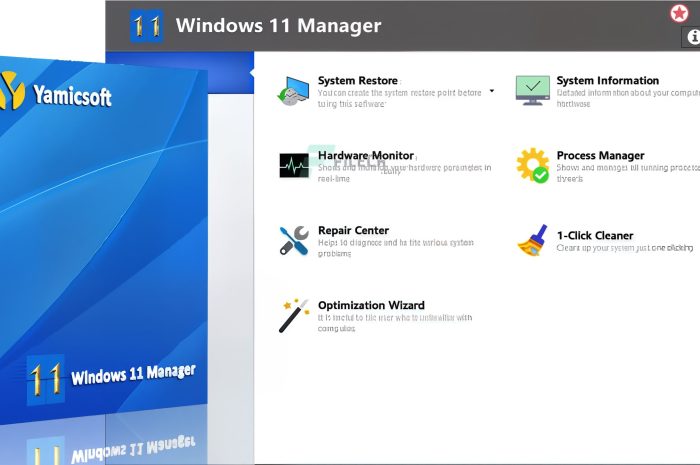Click the System Restore title text
The image size is (700, 465).
[358, 81]
